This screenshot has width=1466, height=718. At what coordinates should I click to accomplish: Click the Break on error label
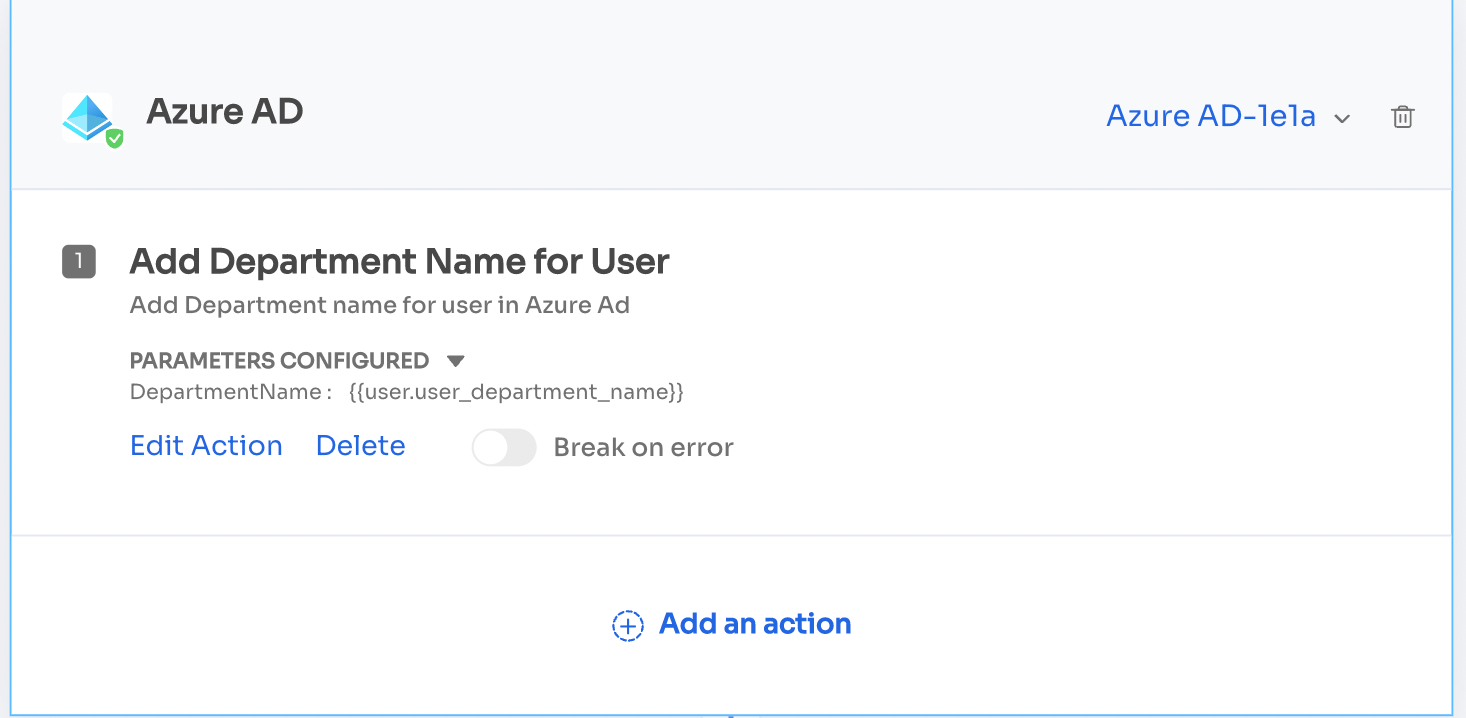644,447
